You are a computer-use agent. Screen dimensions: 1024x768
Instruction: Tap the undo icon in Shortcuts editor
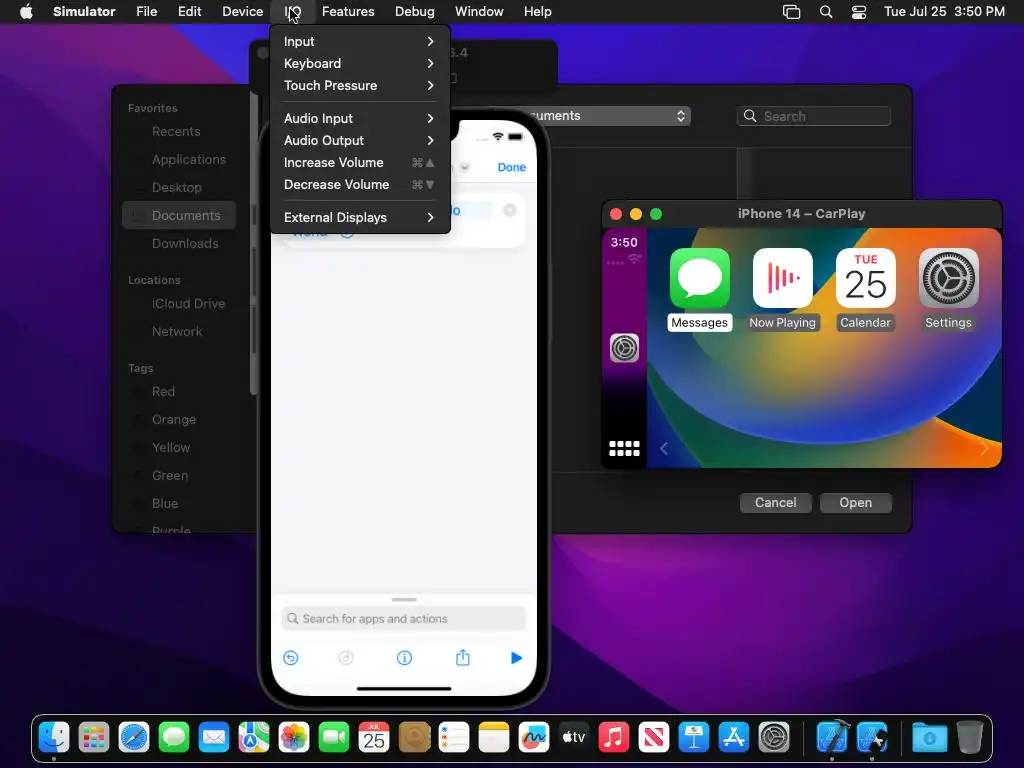[x=291, y=658]
